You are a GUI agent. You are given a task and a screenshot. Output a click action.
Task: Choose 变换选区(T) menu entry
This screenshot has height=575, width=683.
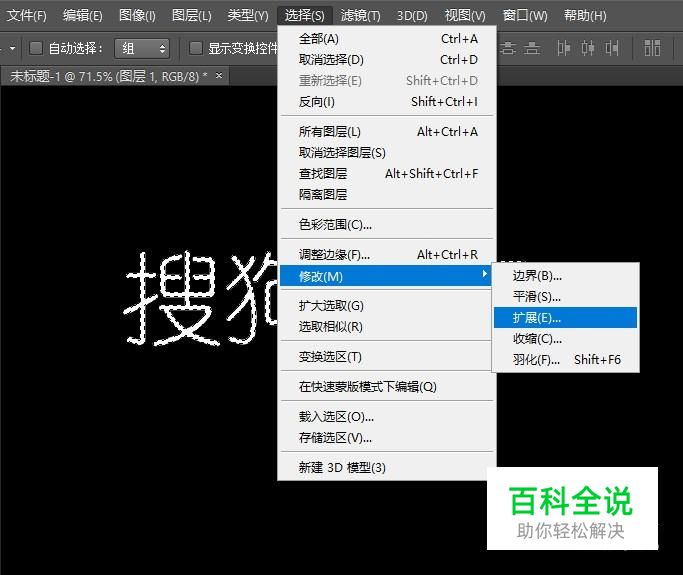[x=387, y=357]
